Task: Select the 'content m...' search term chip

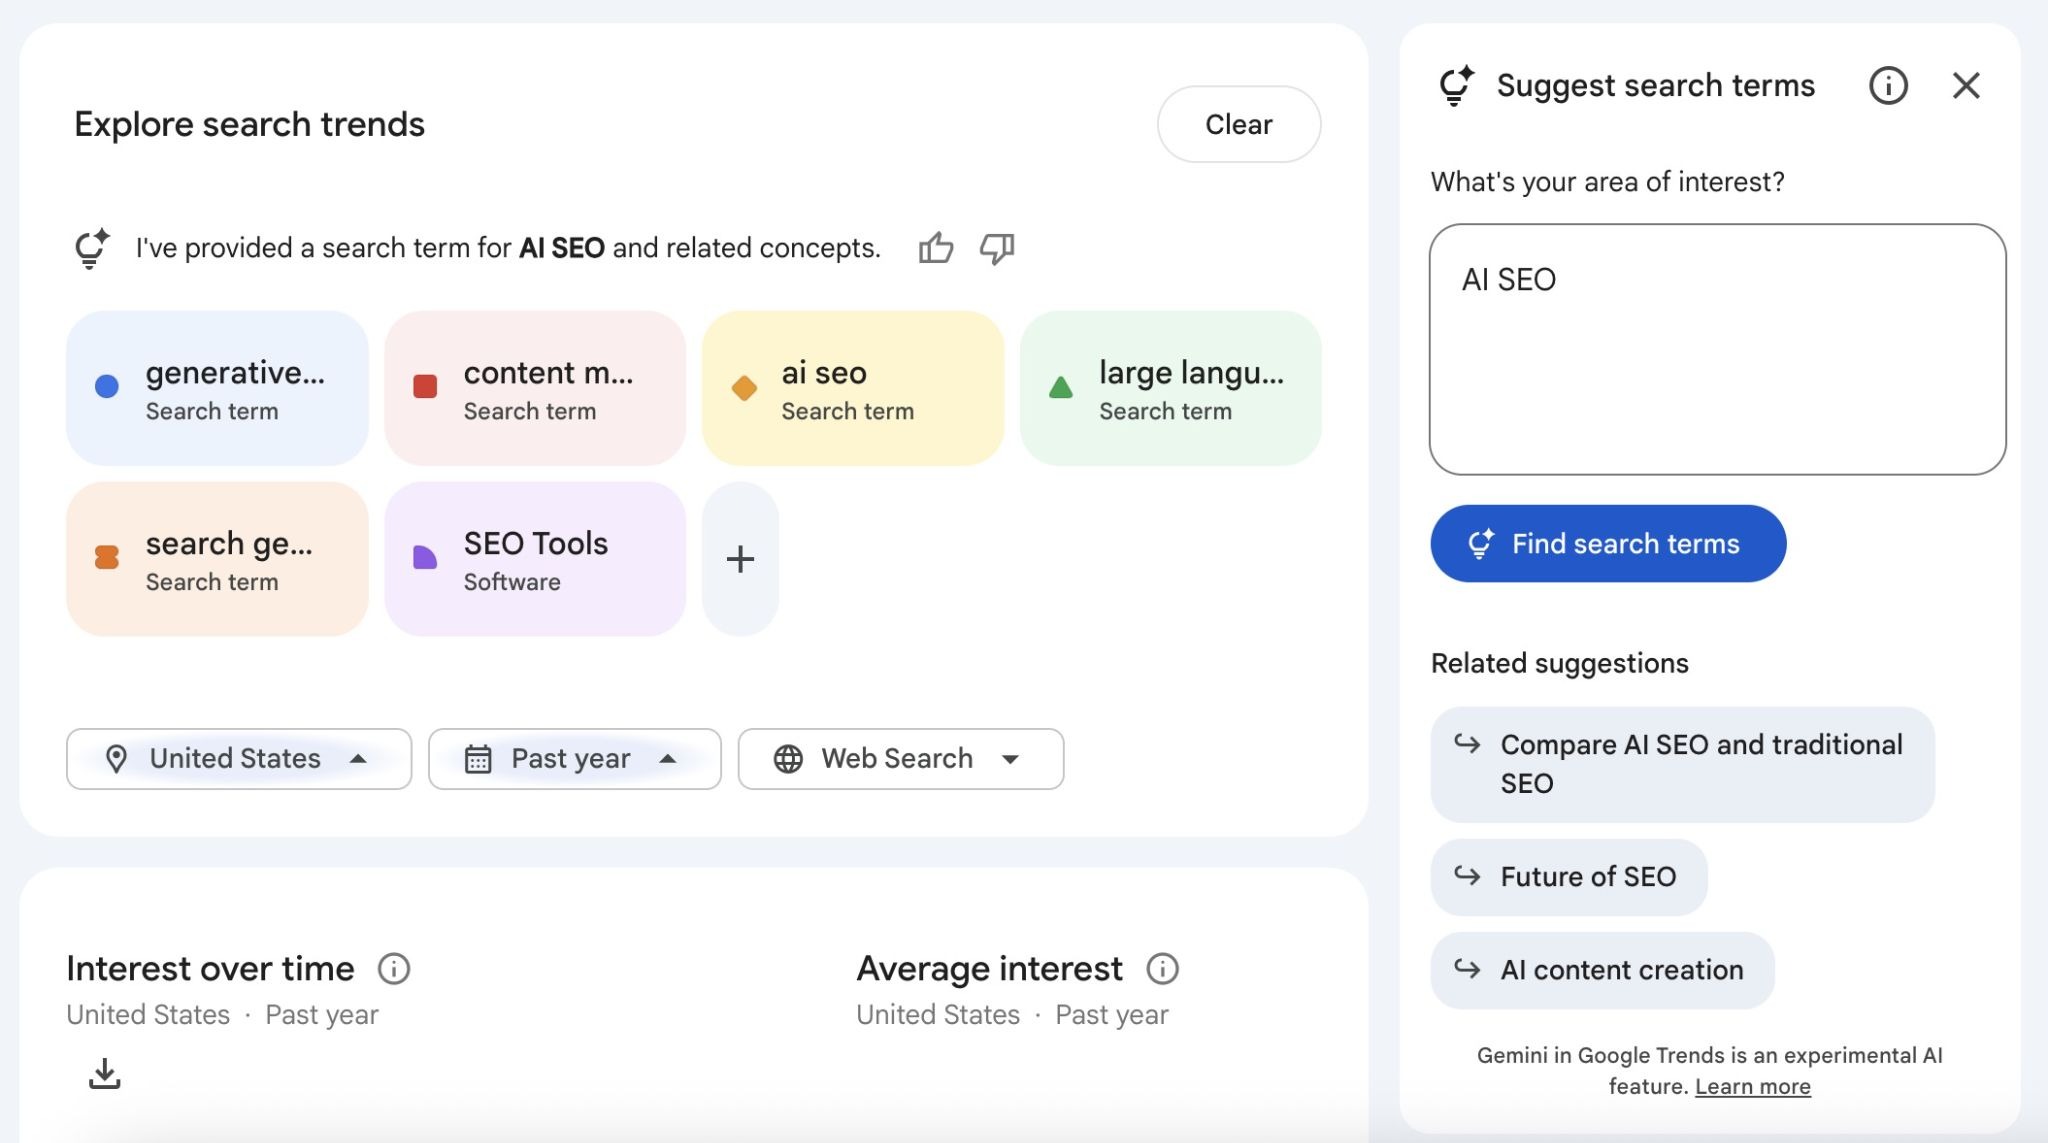Action: (x=535, y=388)
